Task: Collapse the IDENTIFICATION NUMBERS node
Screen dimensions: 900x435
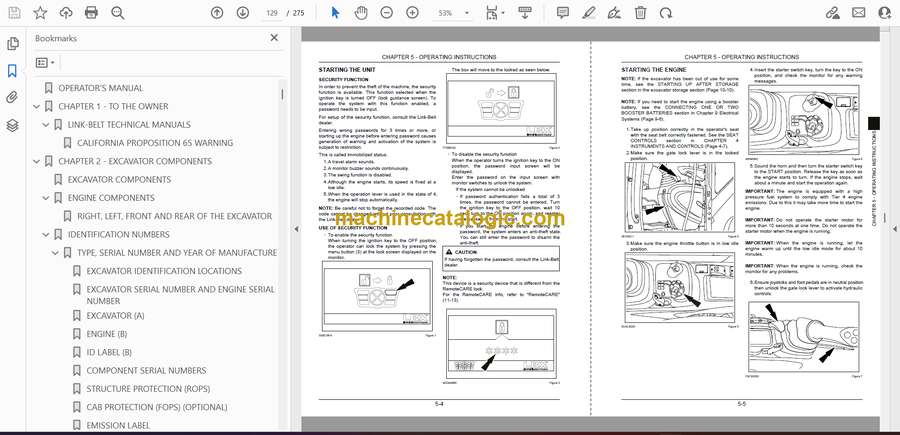Action: [x=46, y=235]
